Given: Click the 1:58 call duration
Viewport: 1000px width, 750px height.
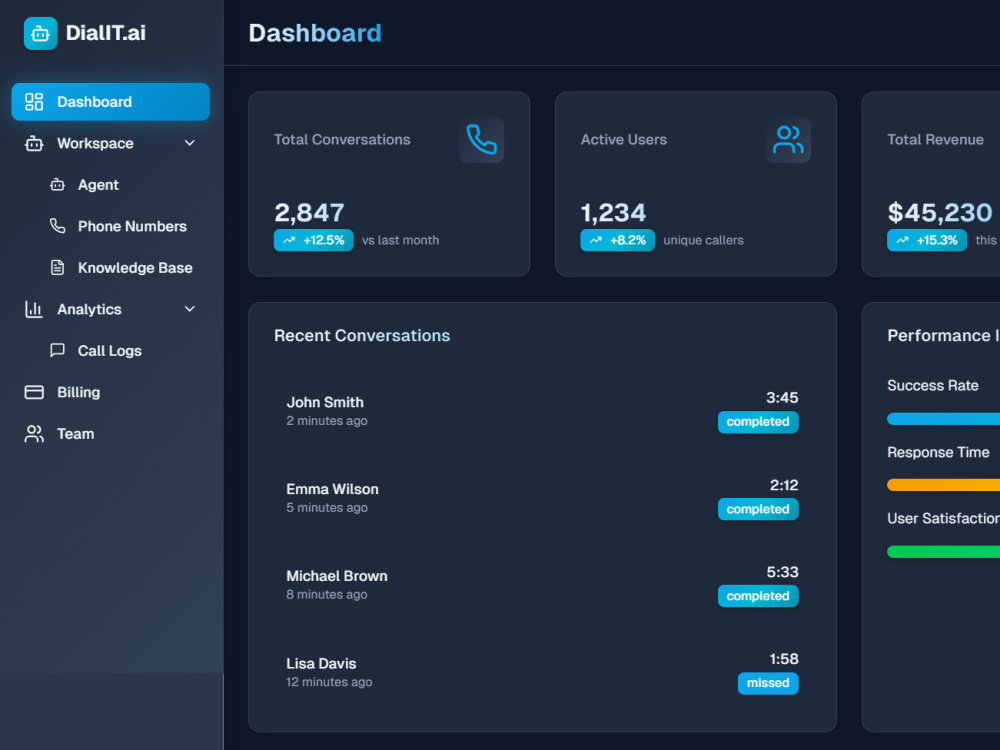Looking at the screenshot, I should 784,659.
